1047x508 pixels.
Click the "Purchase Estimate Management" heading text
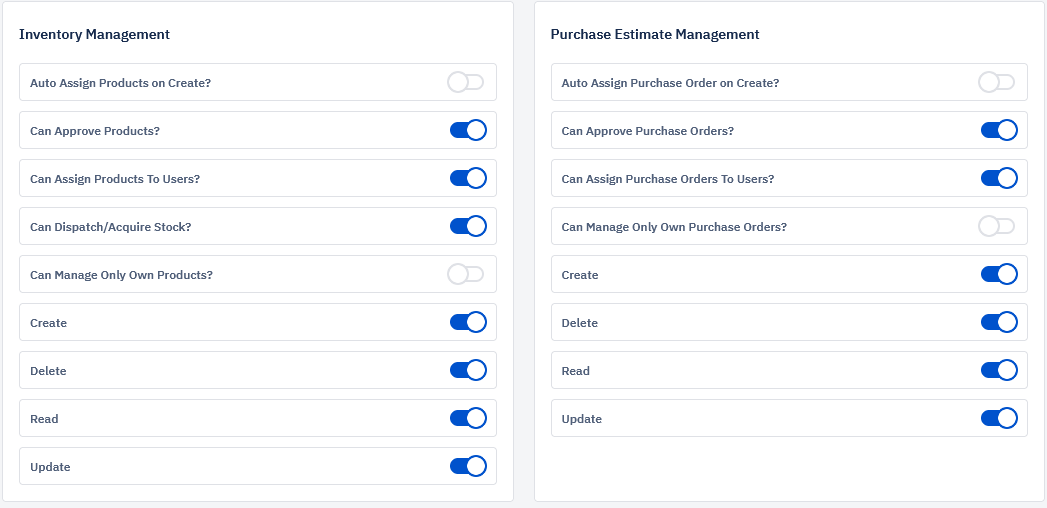click(655, 34)
